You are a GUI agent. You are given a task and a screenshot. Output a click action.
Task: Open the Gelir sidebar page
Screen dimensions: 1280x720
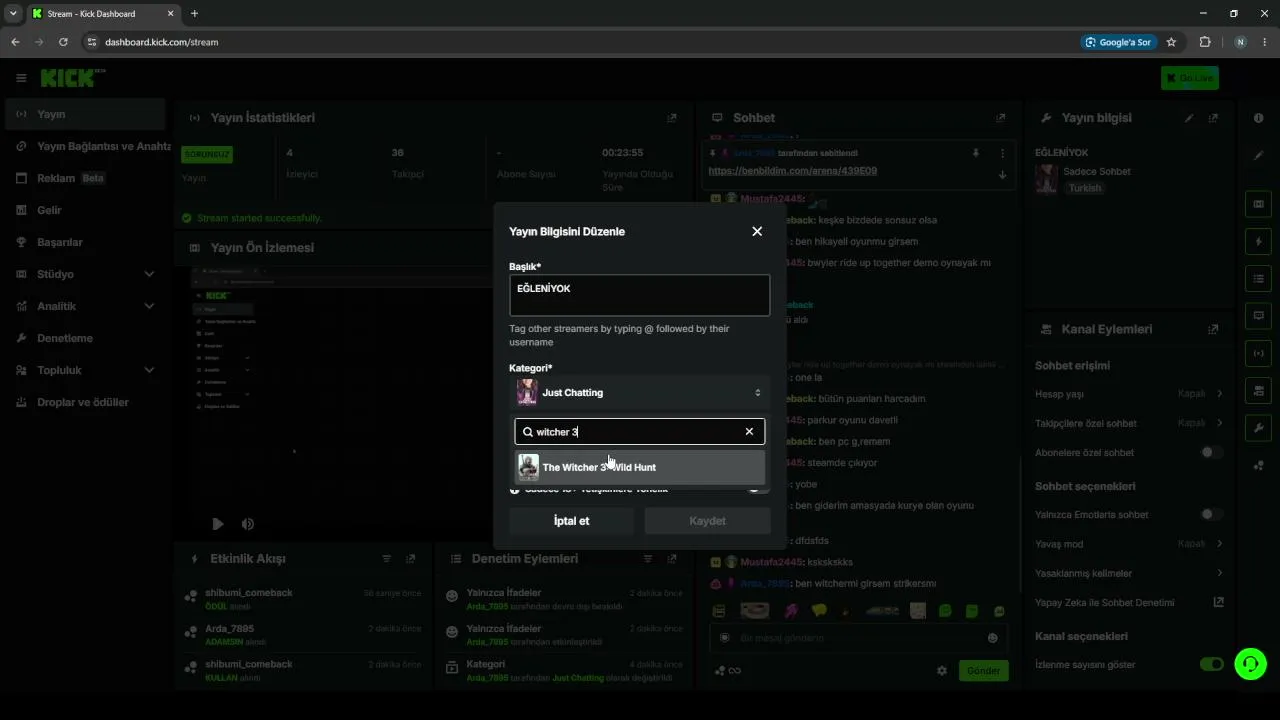tap(85, 210)
